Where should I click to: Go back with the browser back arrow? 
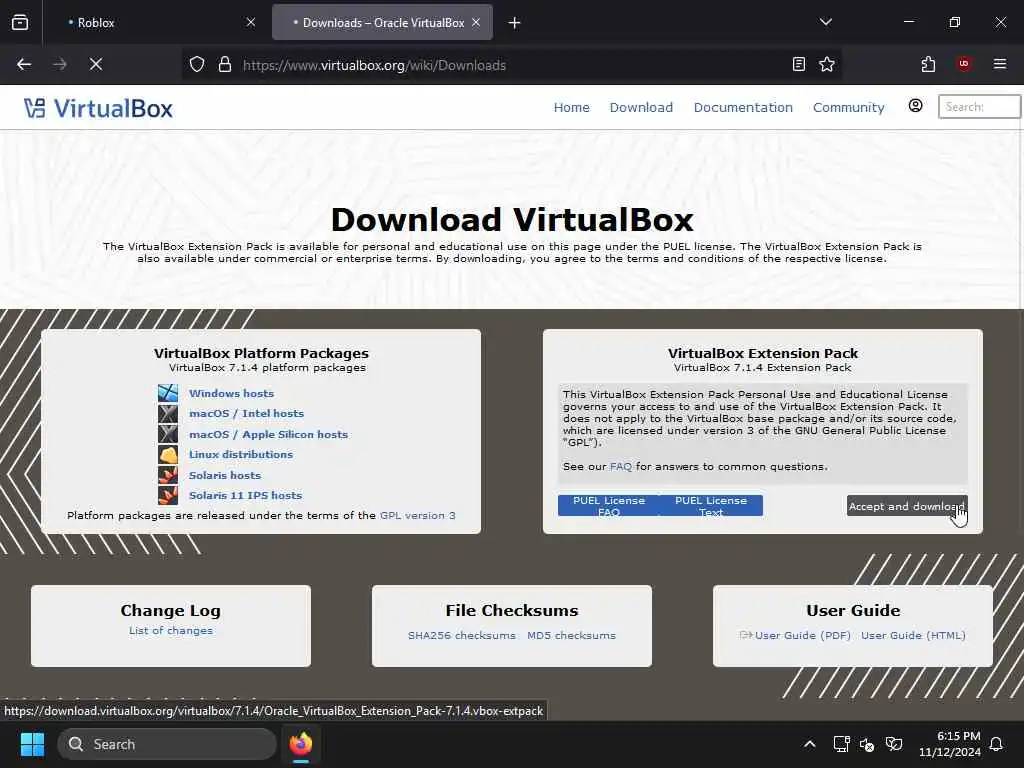click(x=24, y=64)
